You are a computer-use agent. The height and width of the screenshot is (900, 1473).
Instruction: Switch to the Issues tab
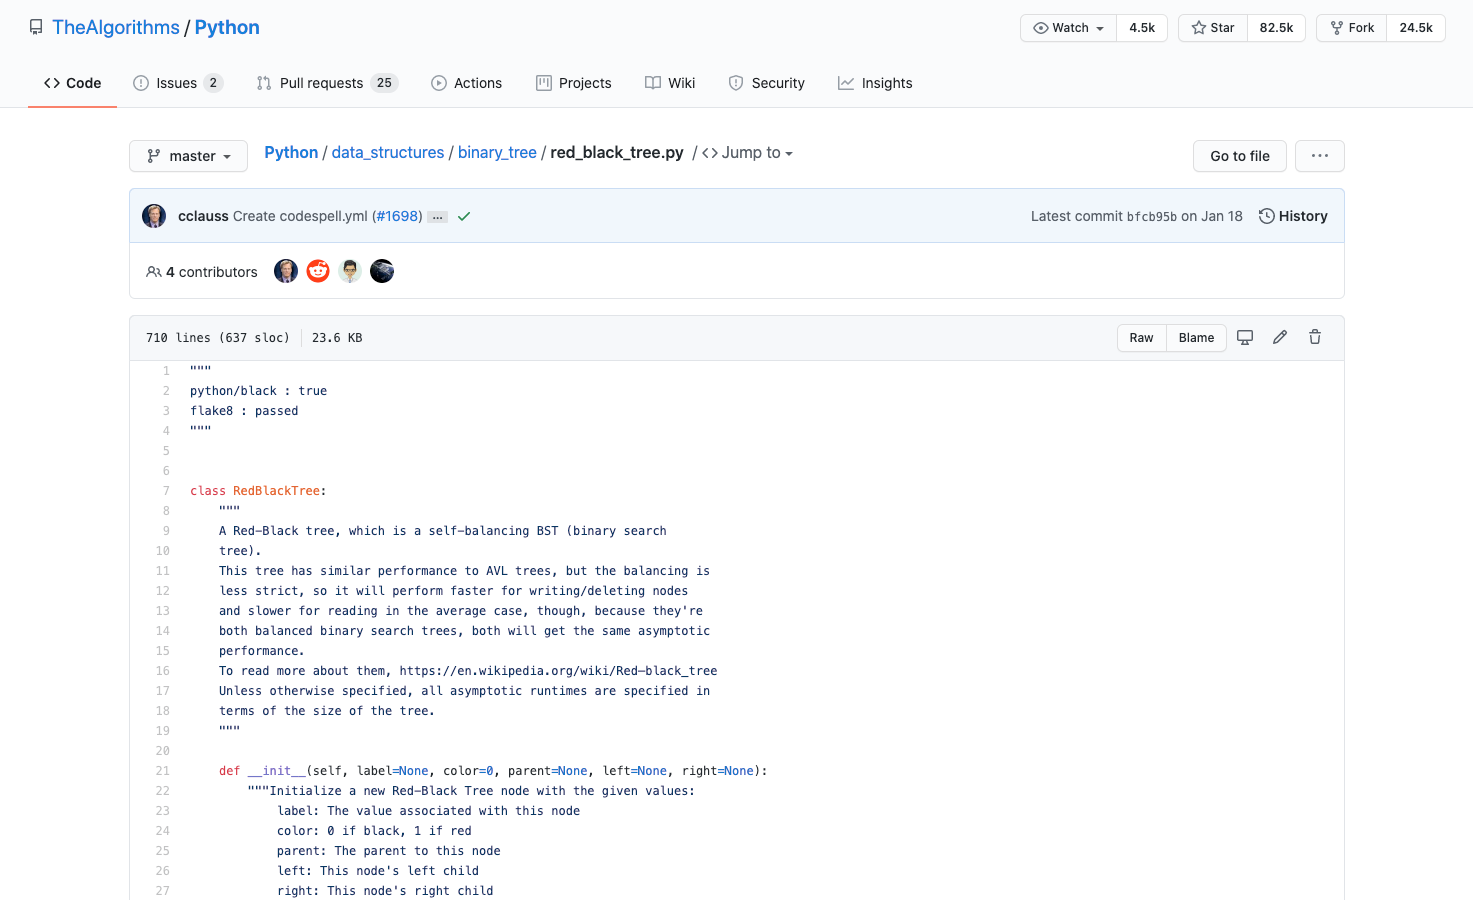[177, 83]
